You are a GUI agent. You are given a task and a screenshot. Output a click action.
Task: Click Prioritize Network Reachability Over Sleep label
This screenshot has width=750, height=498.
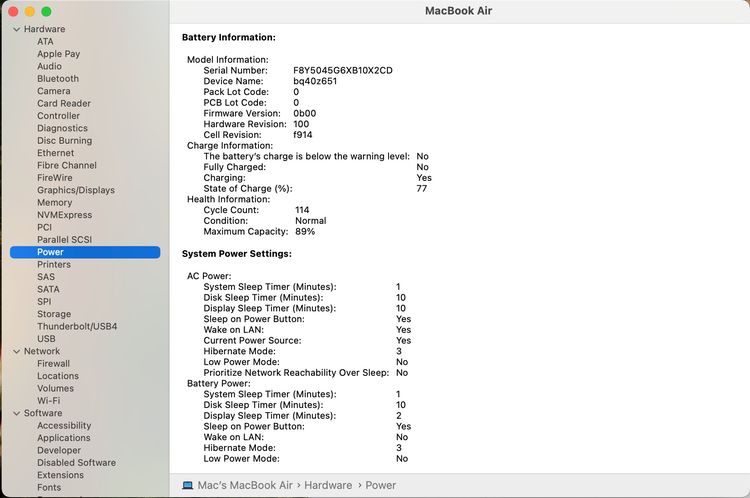pyautogui.click(x=296, y=373)
